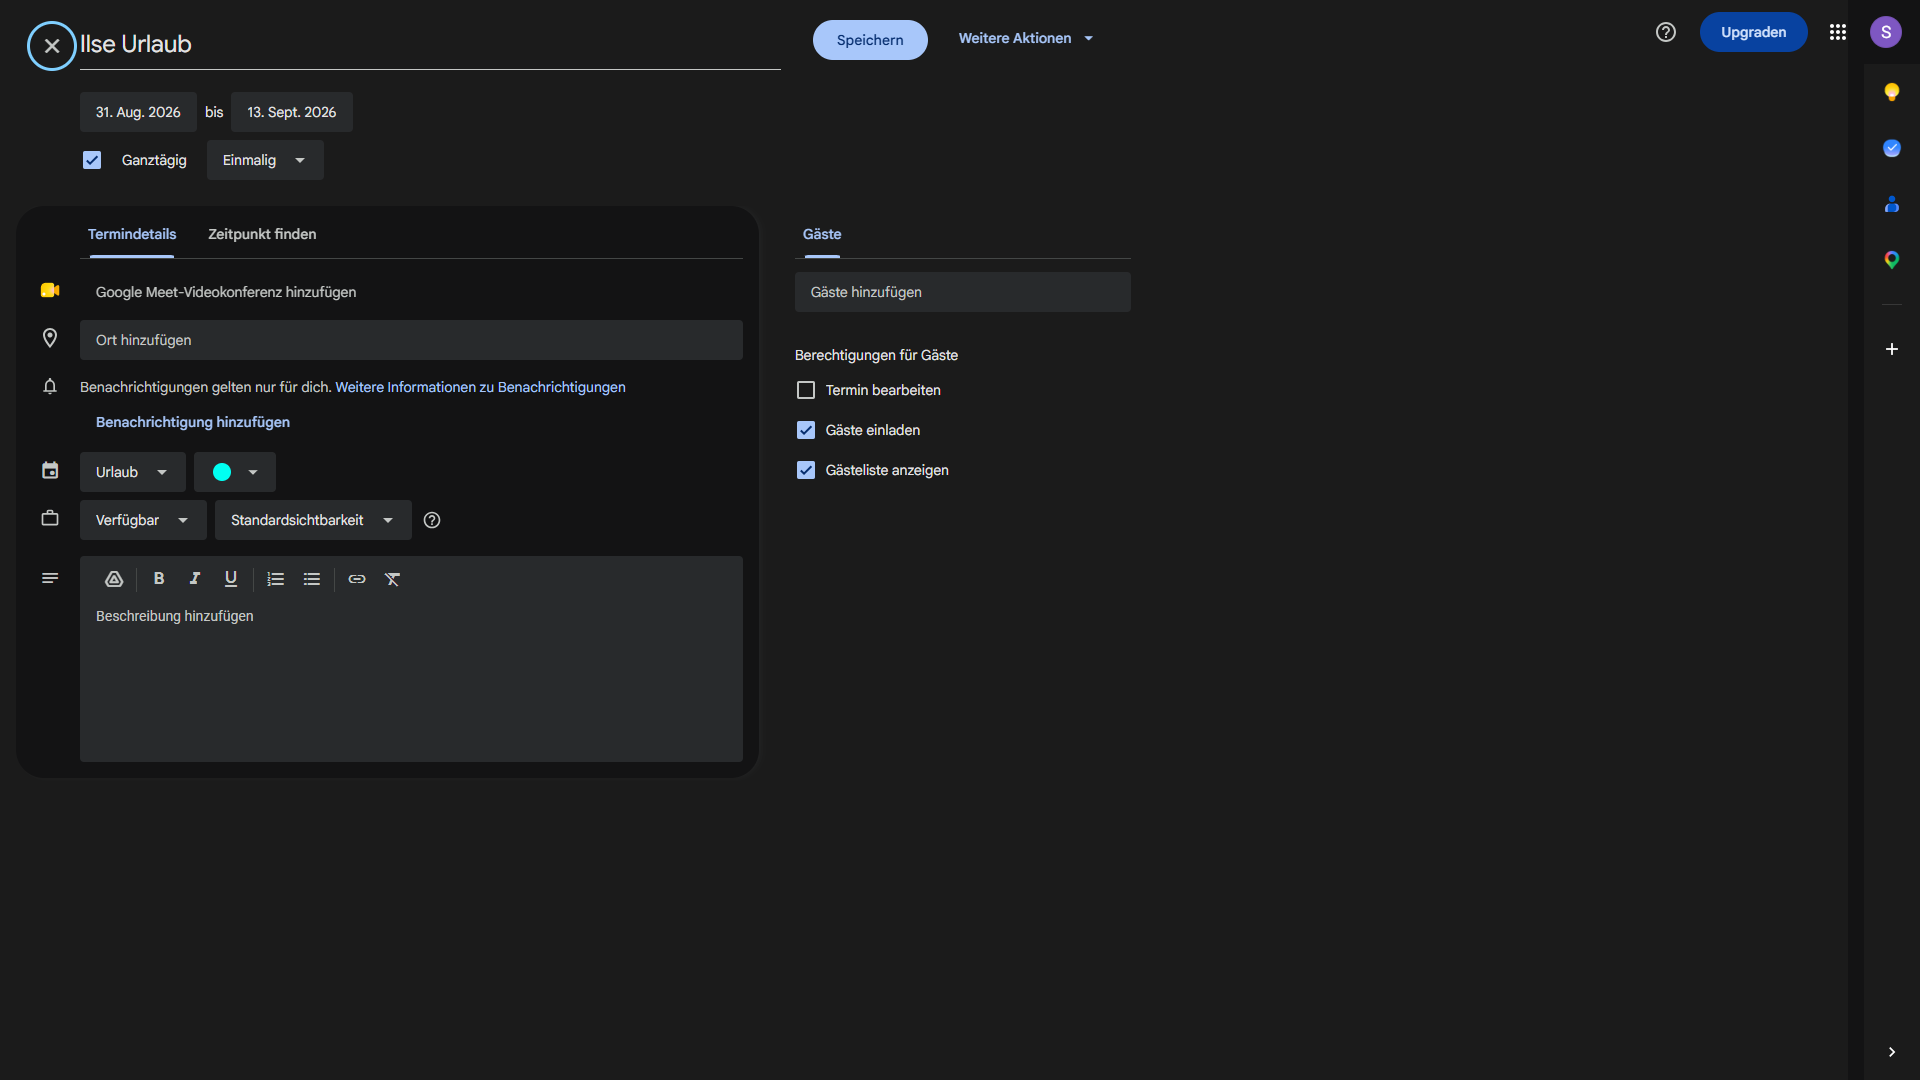The image size is (1920, 1080).
Task: Change the end date 13. Sept. 2026
Action: (x=292, y=112)
